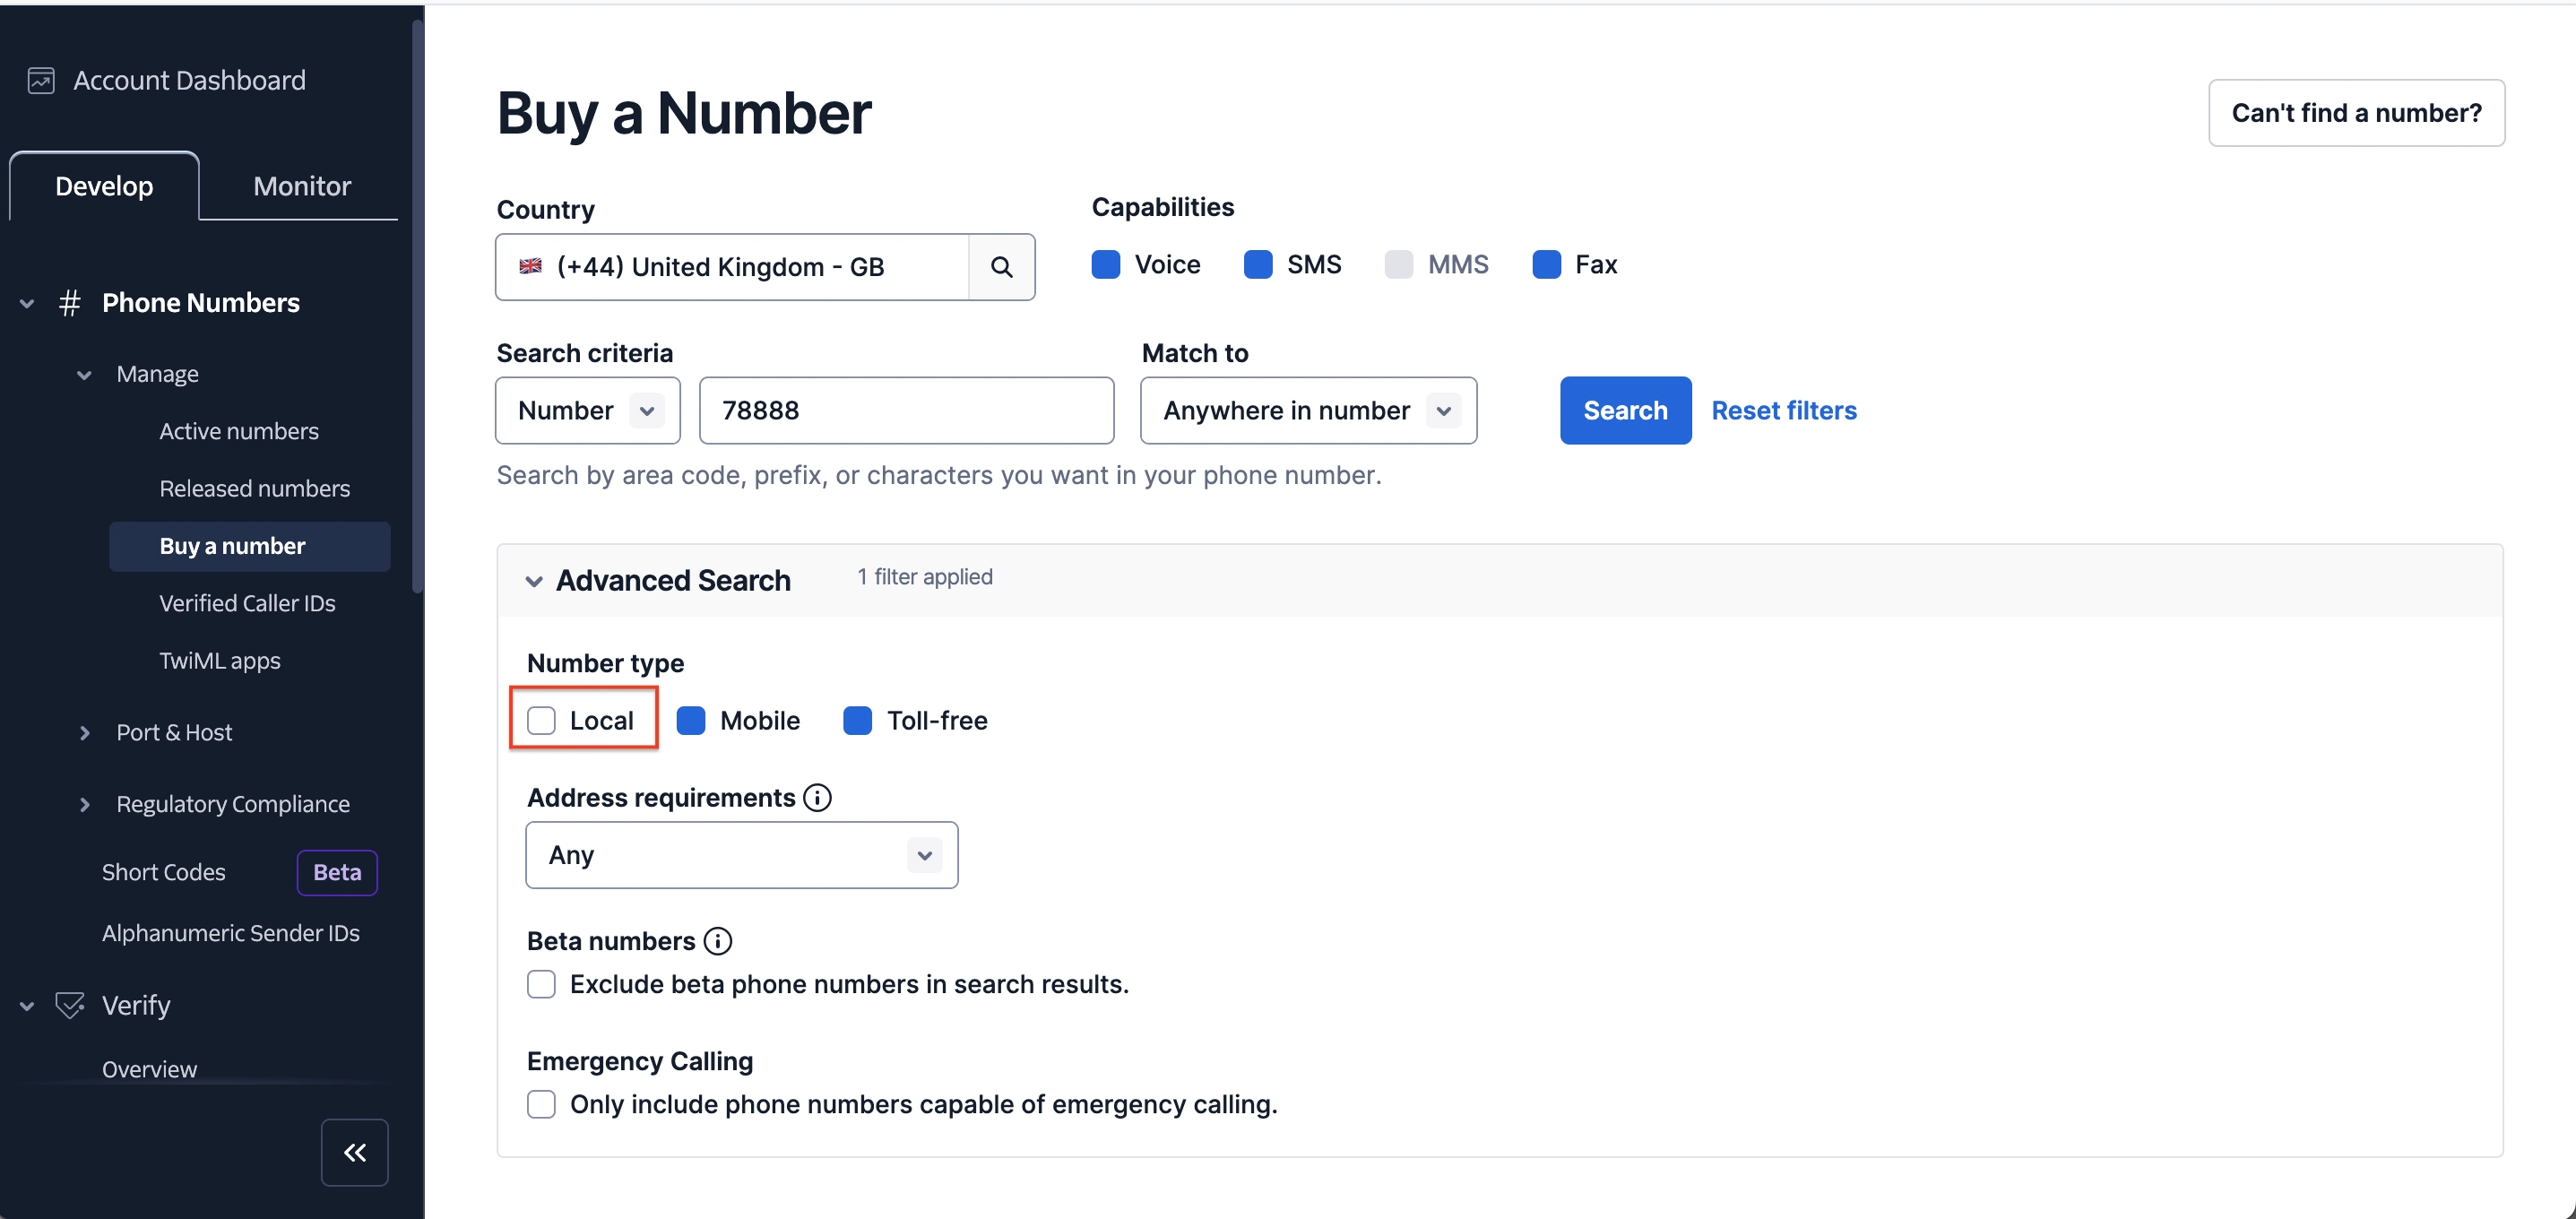Enable the Local number type checkbox
The width and height of the screenshot is (2576, 1219).
(541, 721)
